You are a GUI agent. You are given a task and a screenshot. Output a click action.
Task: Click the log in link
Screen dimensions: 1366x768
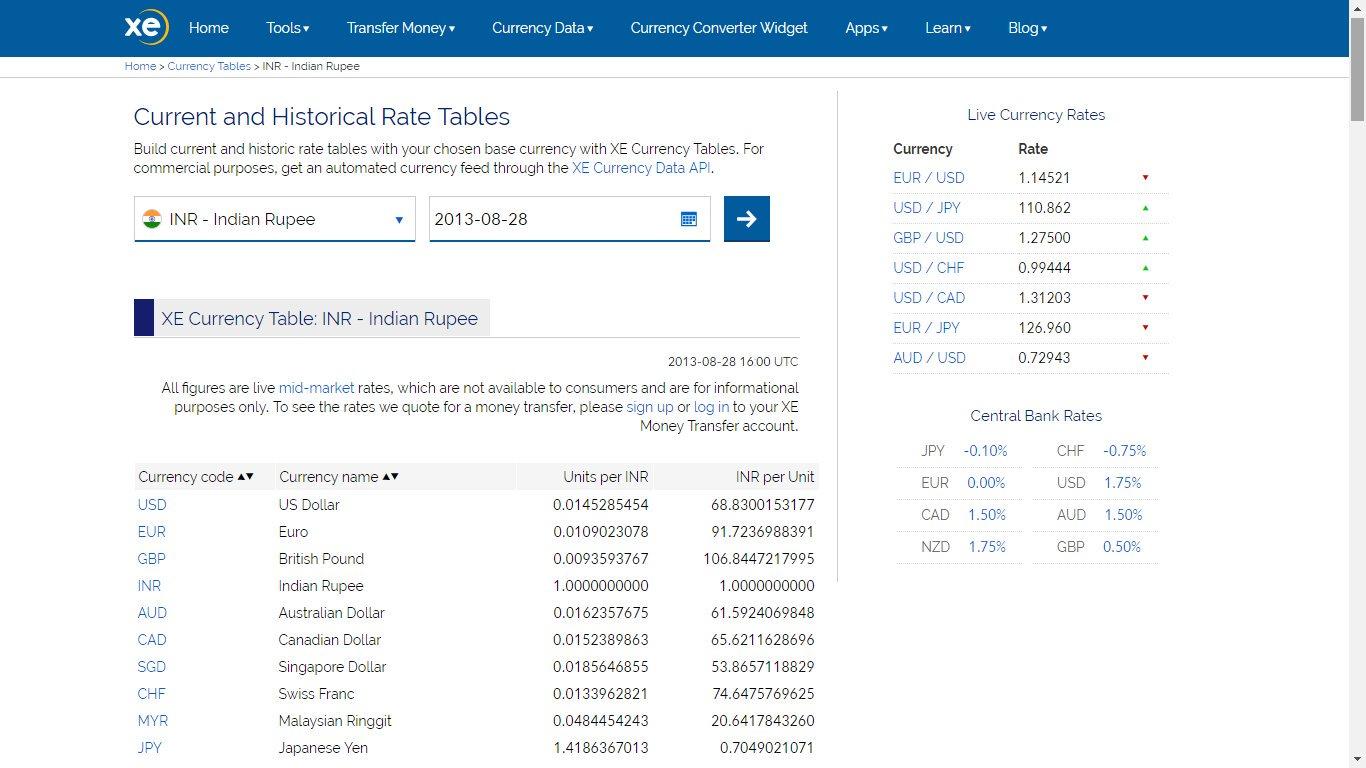(711, 407)
